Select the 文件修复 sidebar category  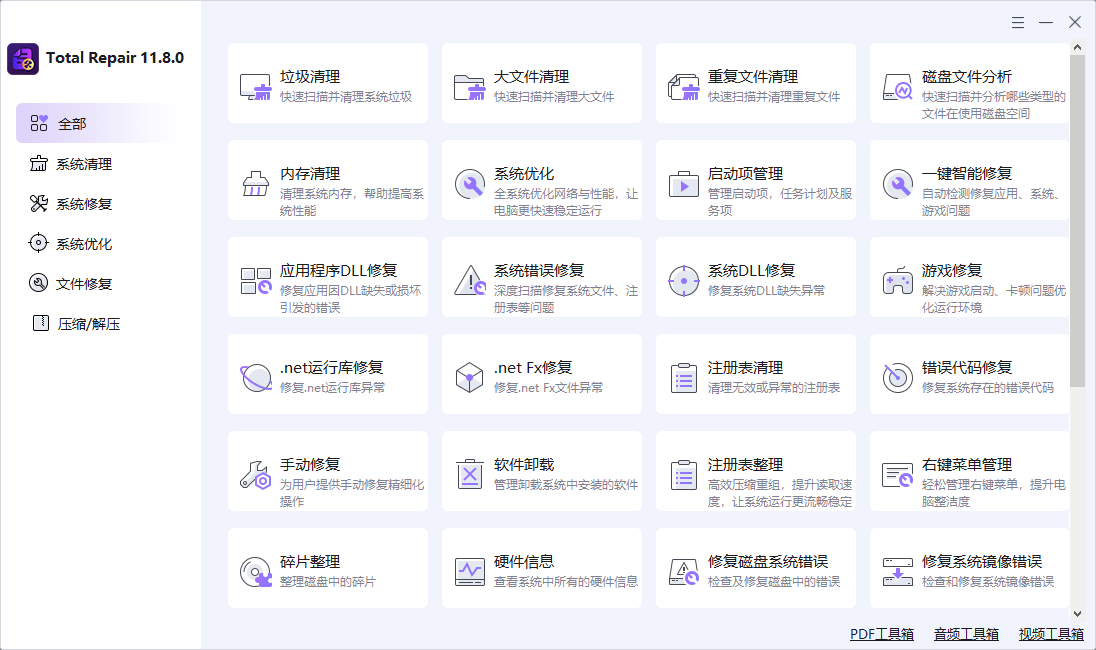pyautogui.click(x=69, y=283)
